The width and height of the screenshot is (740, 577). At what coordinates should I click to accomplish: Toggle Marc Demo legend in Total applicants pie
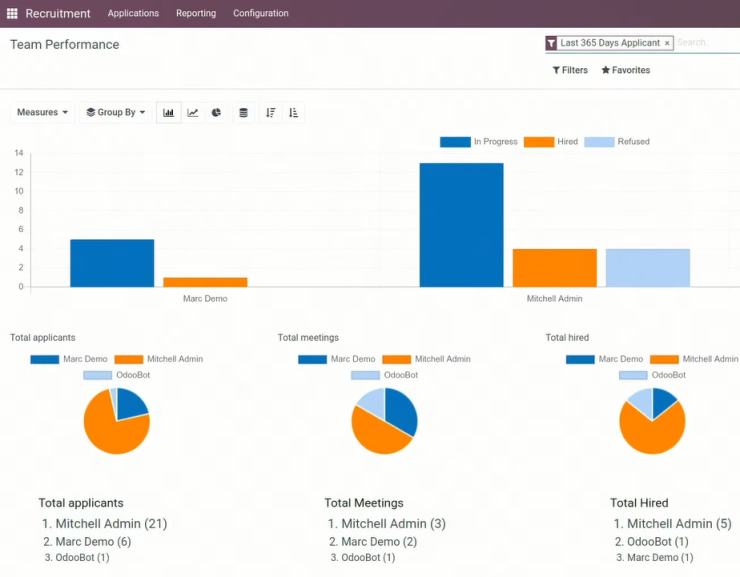click(69, 359)
